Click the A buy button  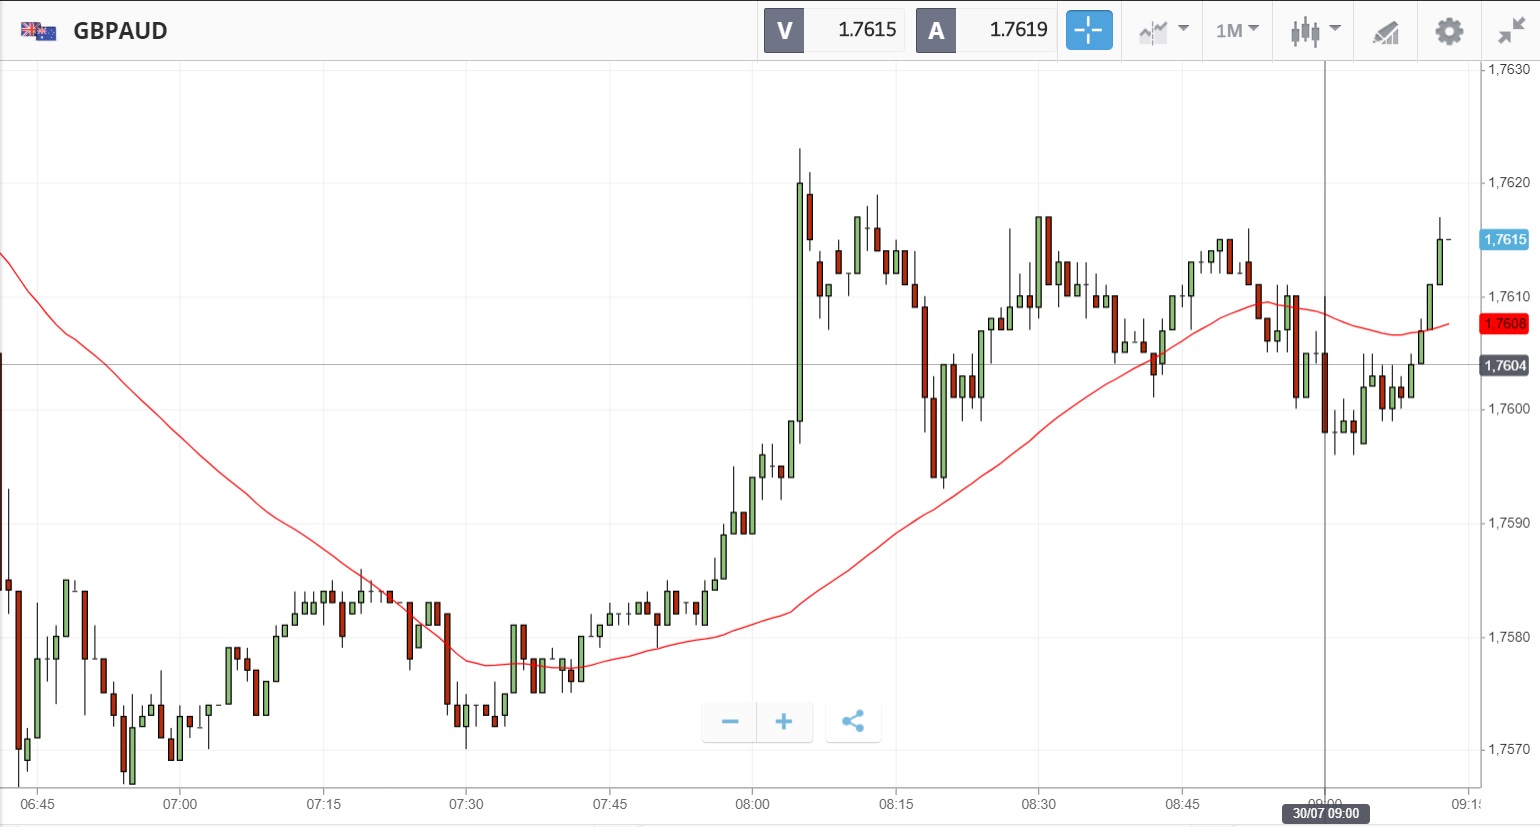pyautogui.click(x=936, y=30)
